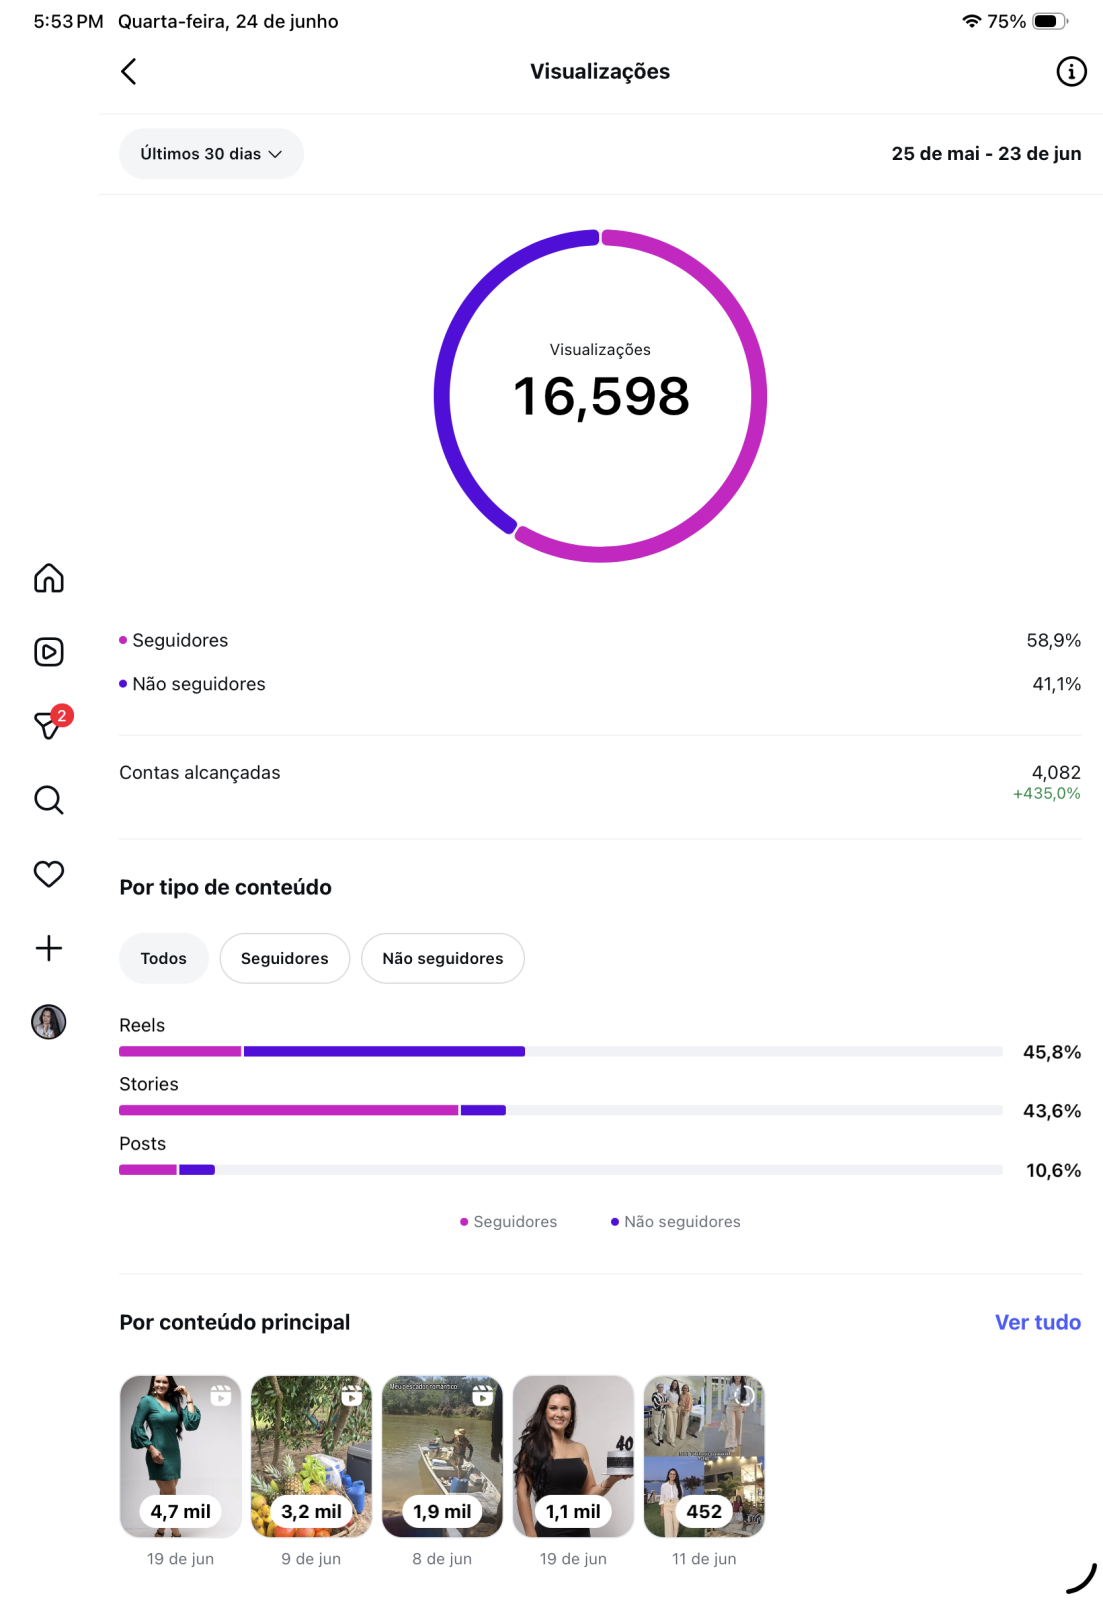This screenshot has height=1600, width=1103.
Task: Click the 5:53 PM clock
Action: pyautogui.click(x=68, y=21)
